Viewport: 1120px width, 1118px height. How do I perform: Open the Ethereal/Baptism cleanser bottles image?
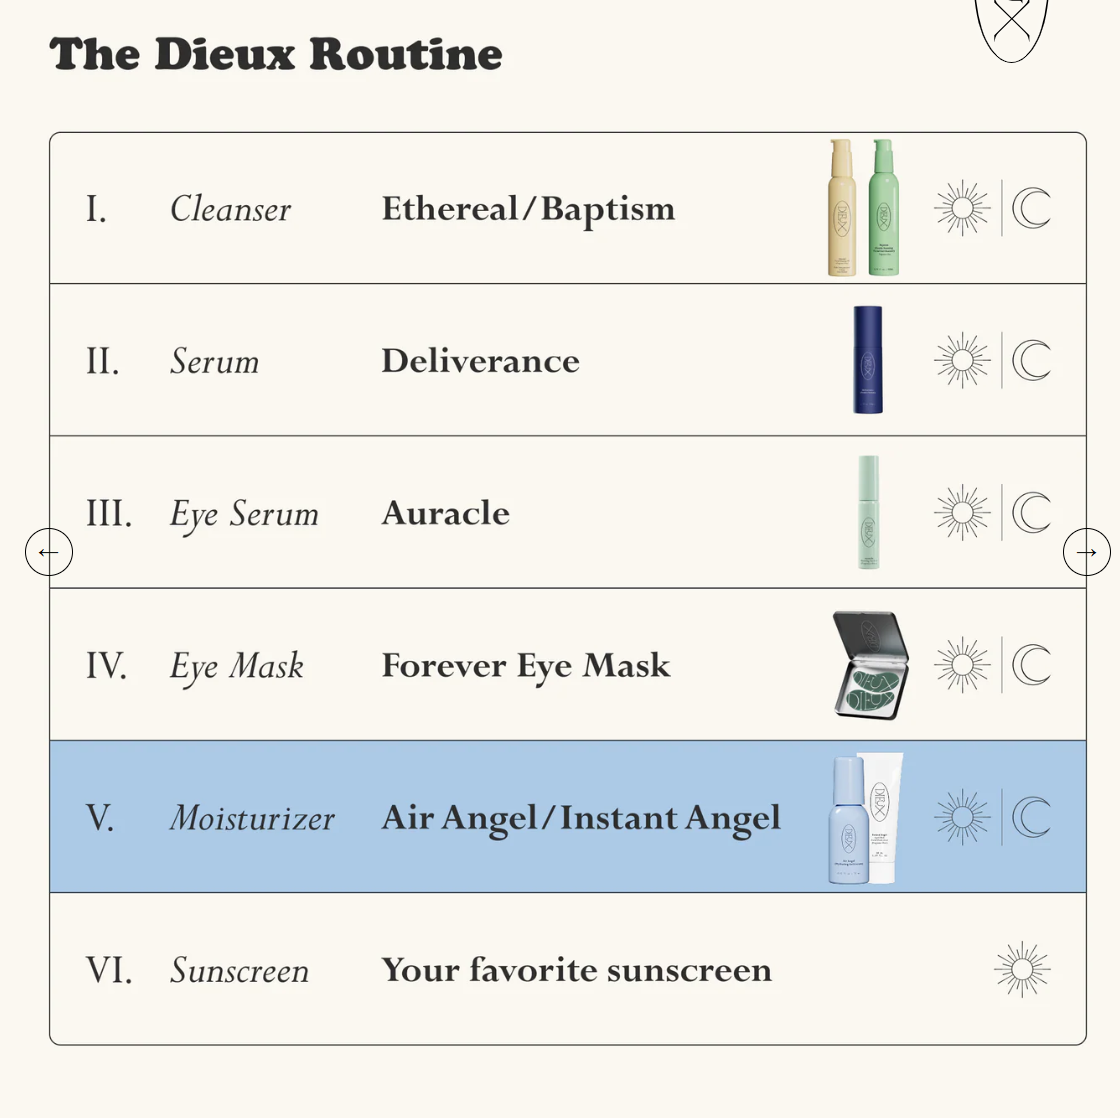click(x=864, y=208)
